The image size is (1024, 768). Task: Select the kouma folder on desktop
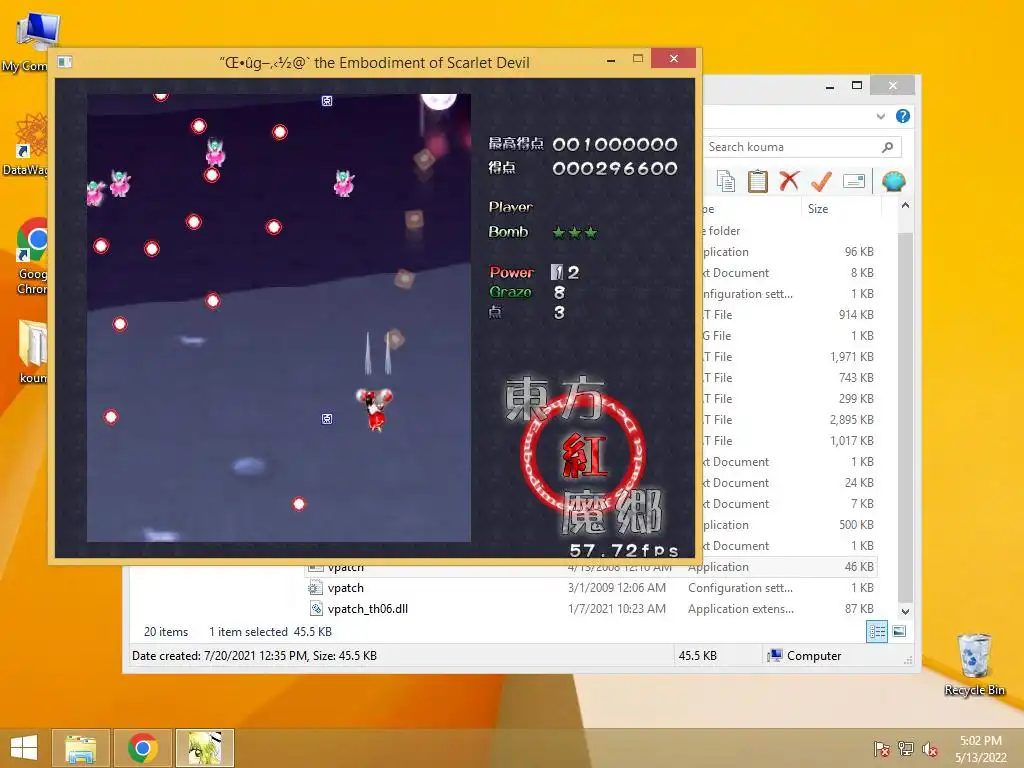31,351
